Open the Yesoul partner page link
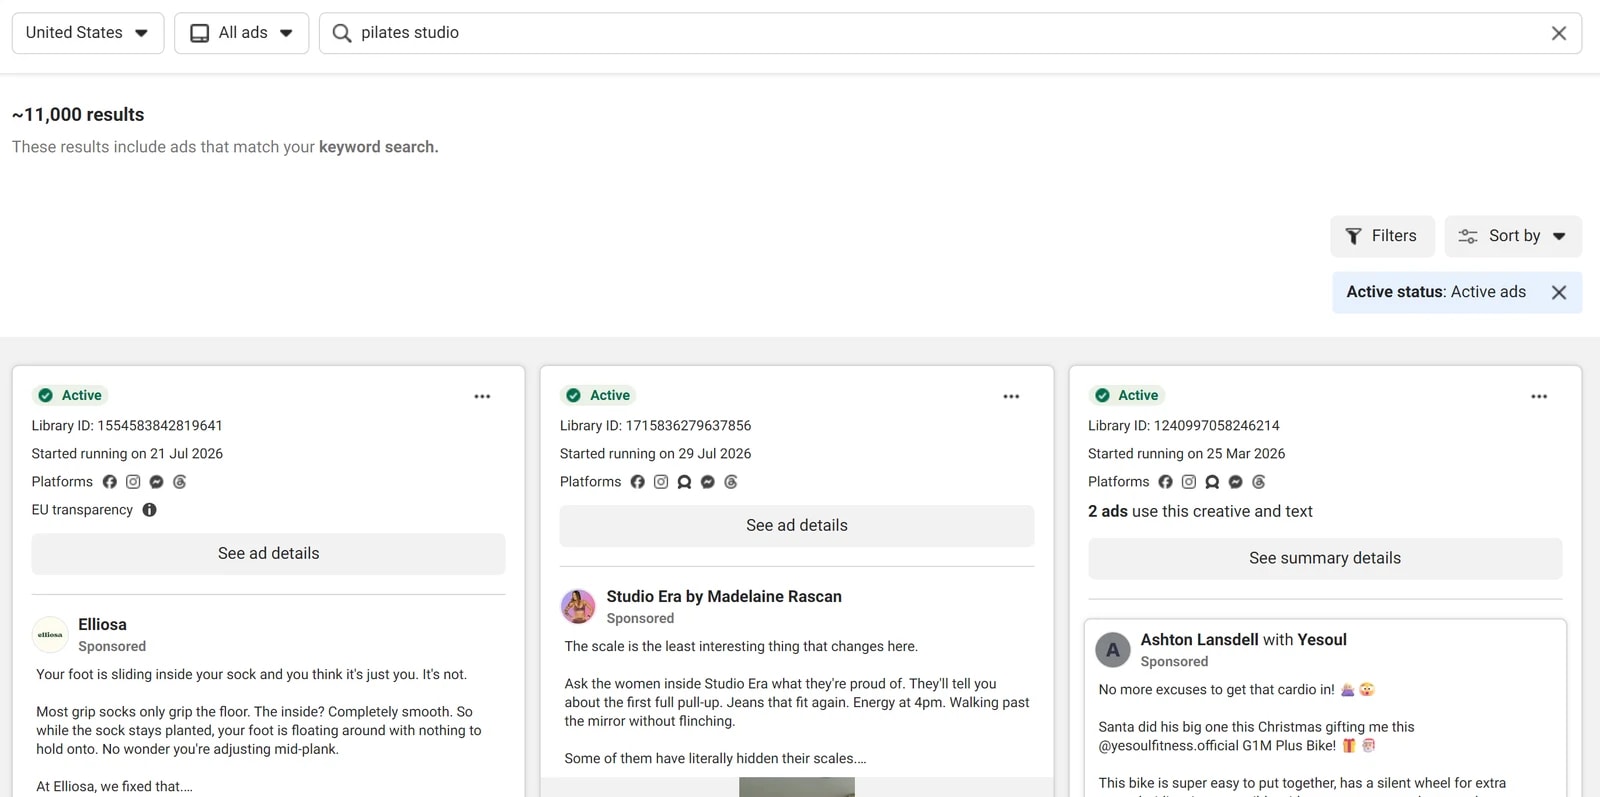Viewport: 1600px width, 797px height. coord(1322,640)
